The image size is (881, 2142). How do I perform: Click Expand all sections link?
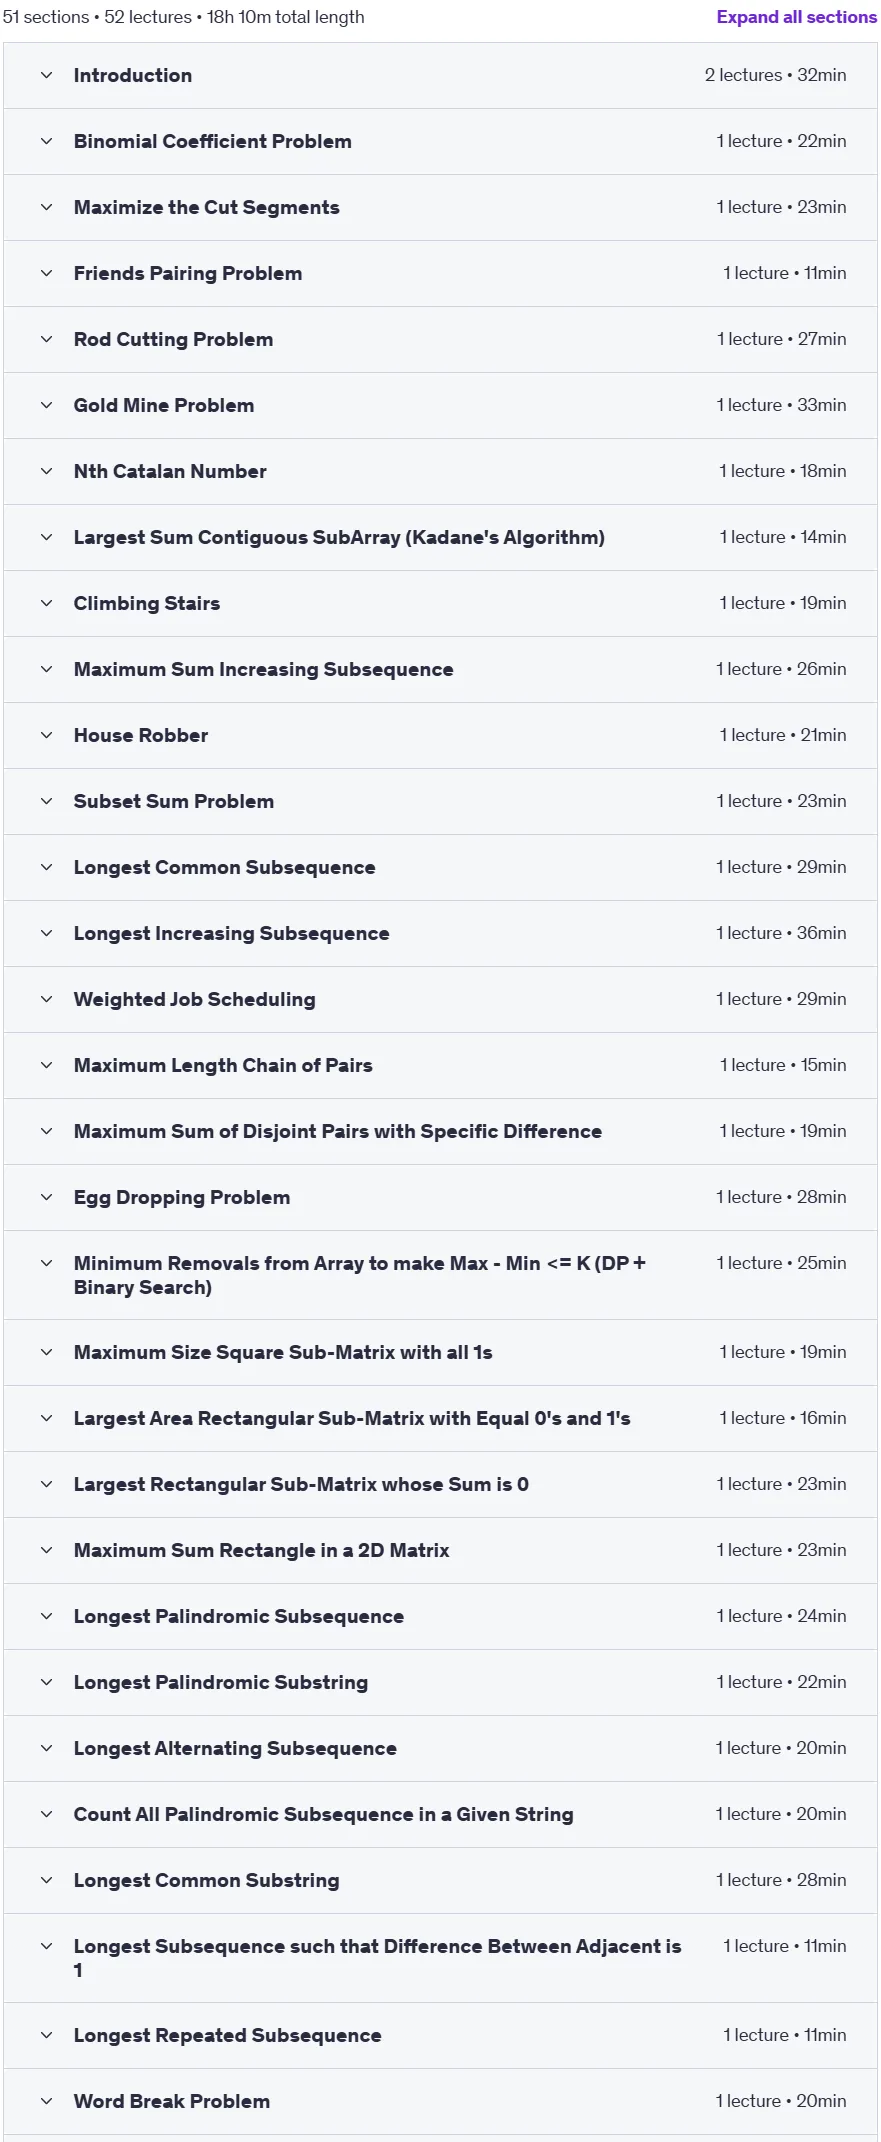pos(796,17)
